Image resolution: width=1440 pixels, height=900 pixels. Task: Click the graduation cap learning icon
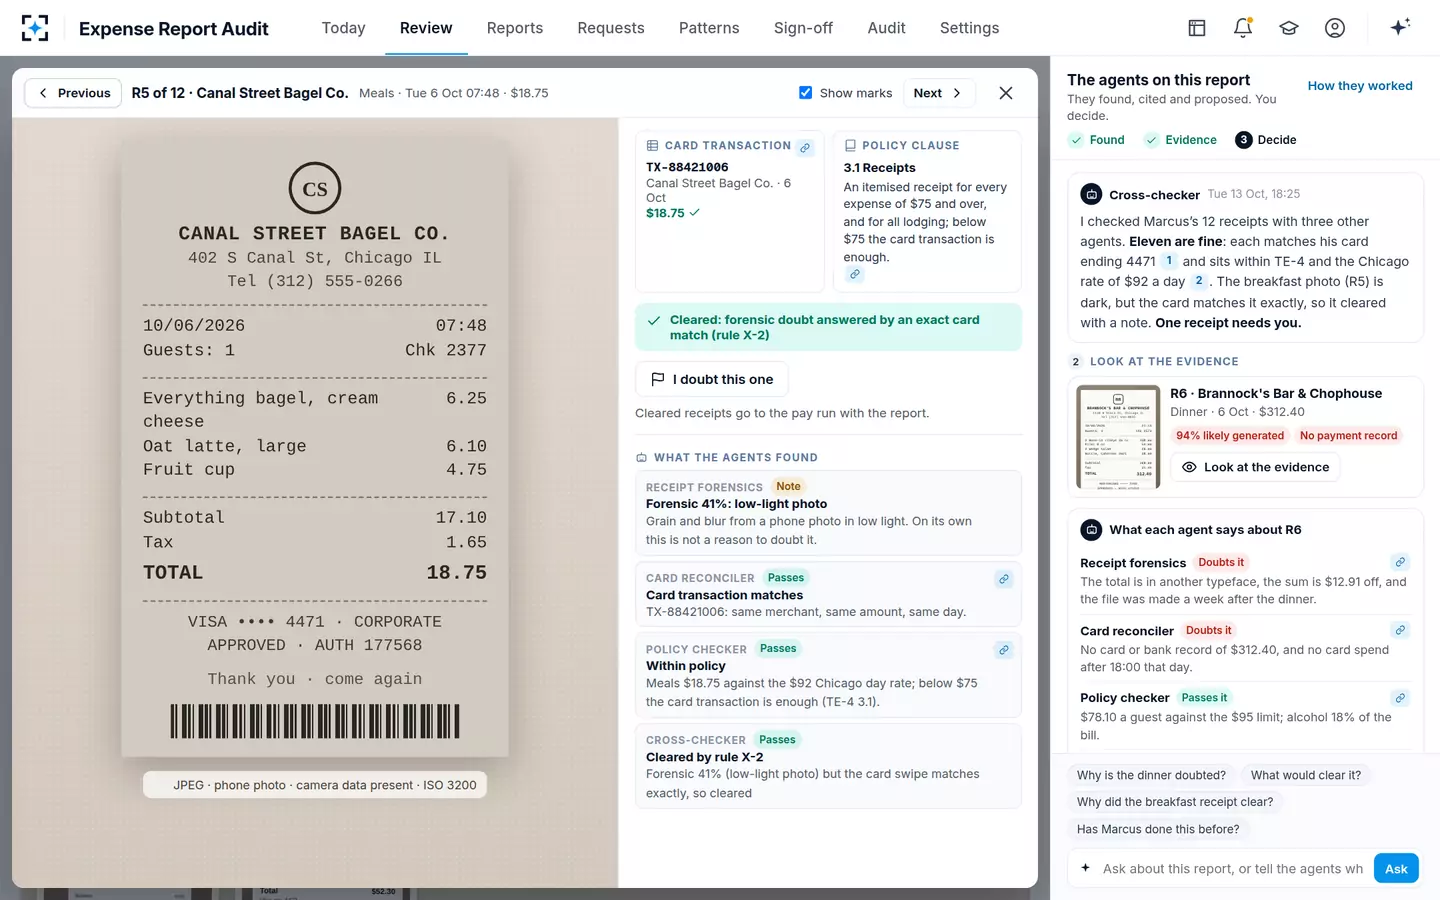pyautogui.click(x=1289, y=28)
